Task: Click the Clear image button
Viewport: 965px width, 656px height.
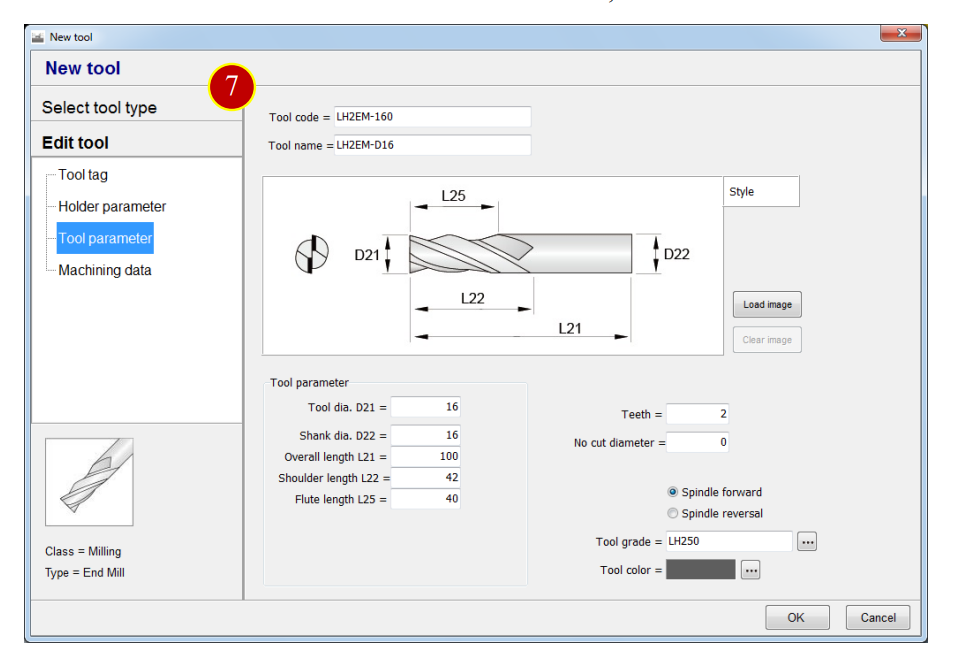Action: (767, 340)
